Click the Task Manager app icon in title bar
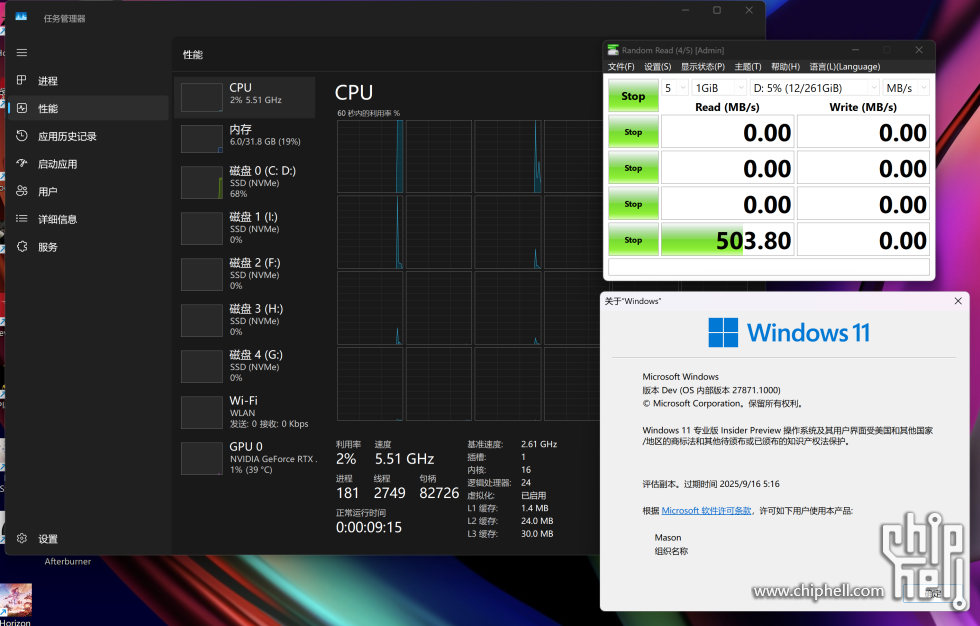980x626 pixels. click(21, 17)
